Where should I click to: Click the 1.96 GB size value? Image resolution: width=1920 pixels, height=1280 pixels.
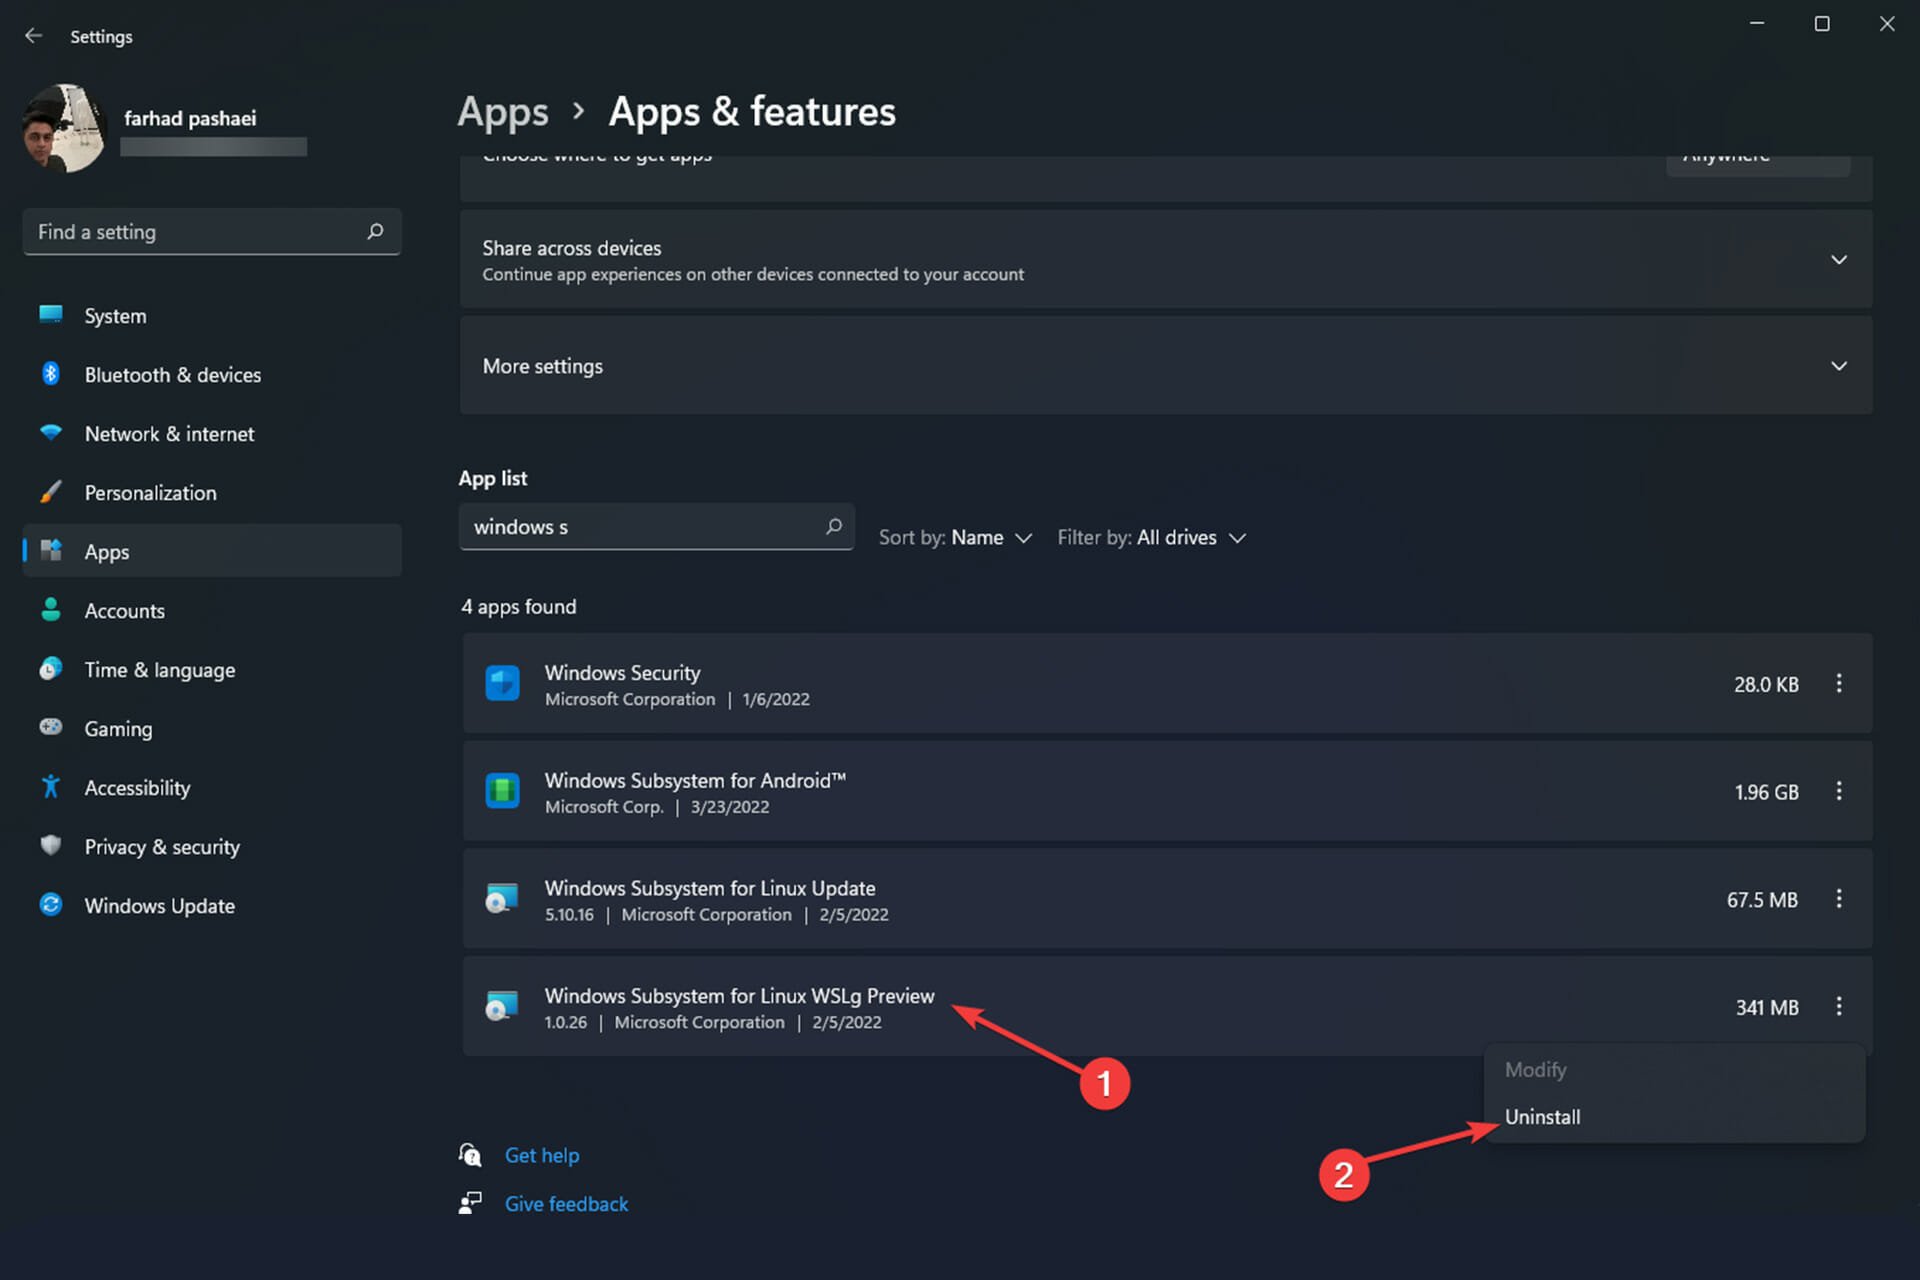click(1766, 792)
